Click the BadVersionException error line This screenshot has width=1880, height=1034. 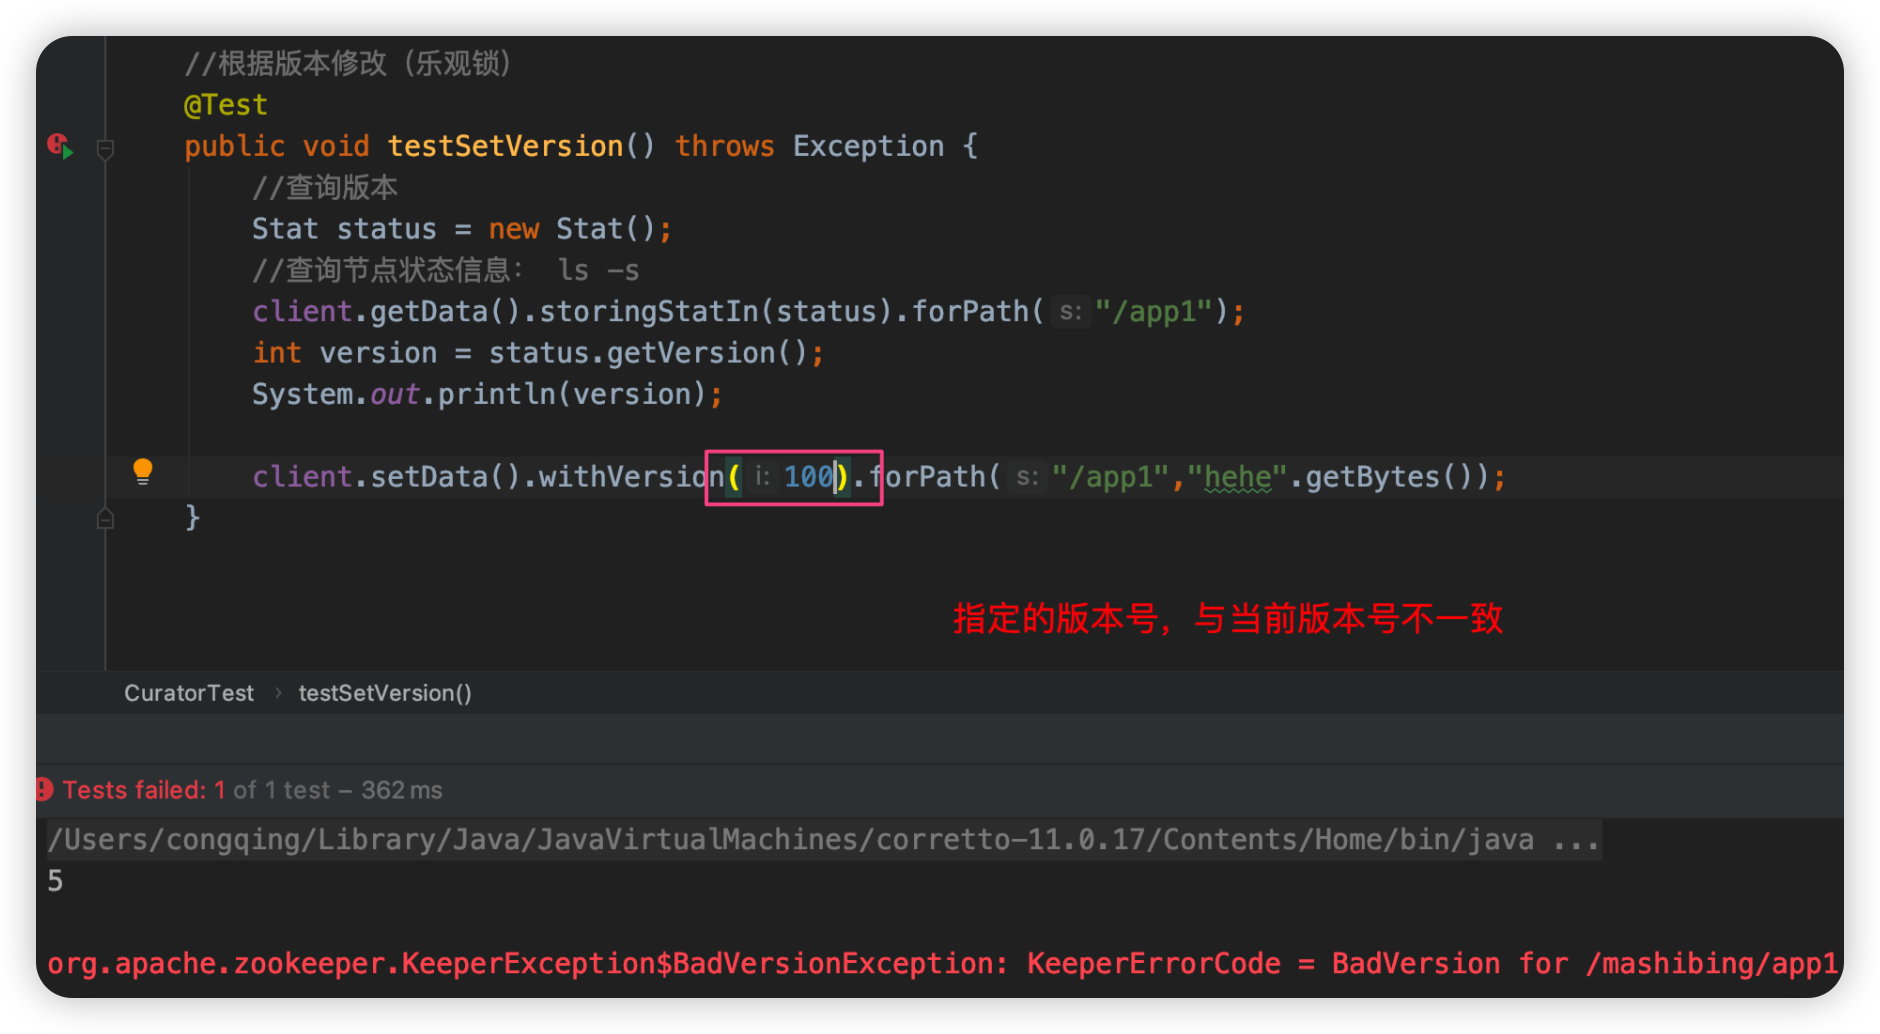point(942,964)
